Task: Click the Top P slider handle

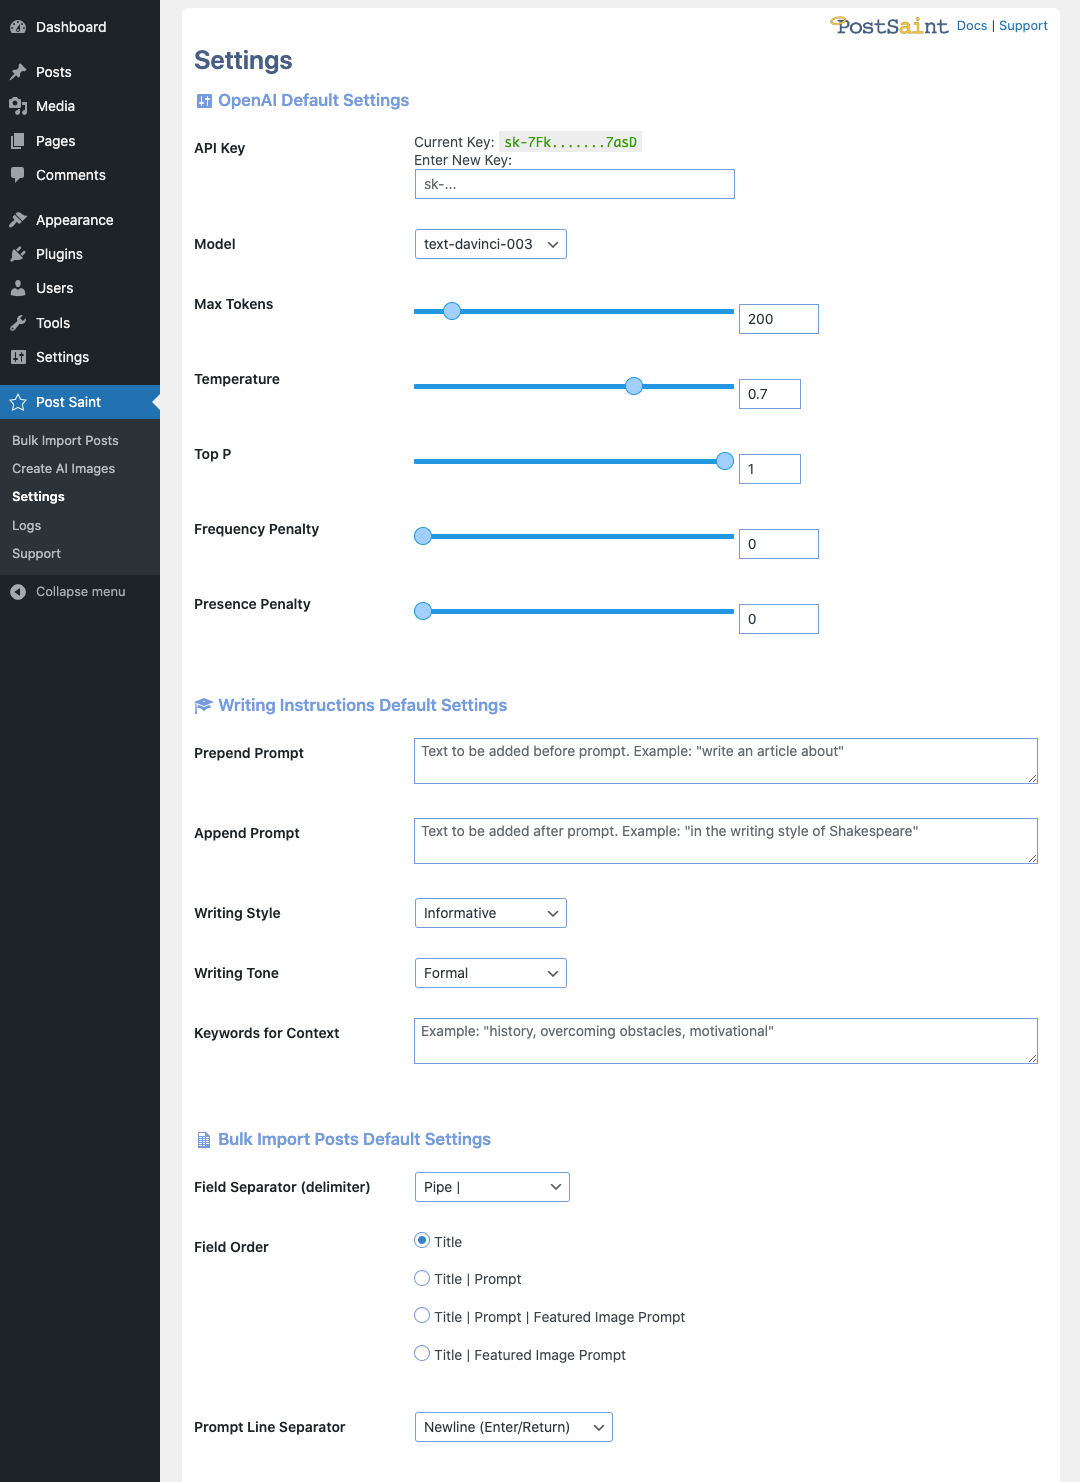Action: (x=725, y=461)
